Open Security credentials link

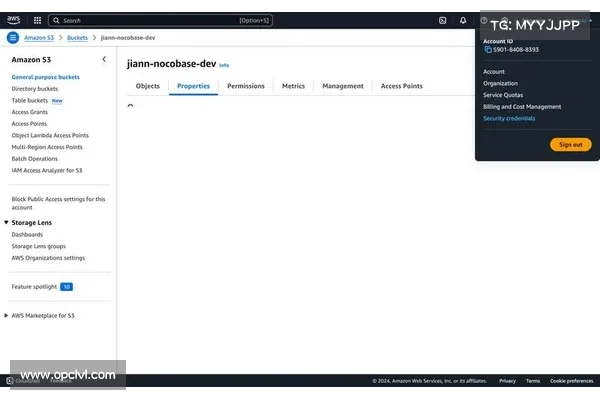coord(509,118)
